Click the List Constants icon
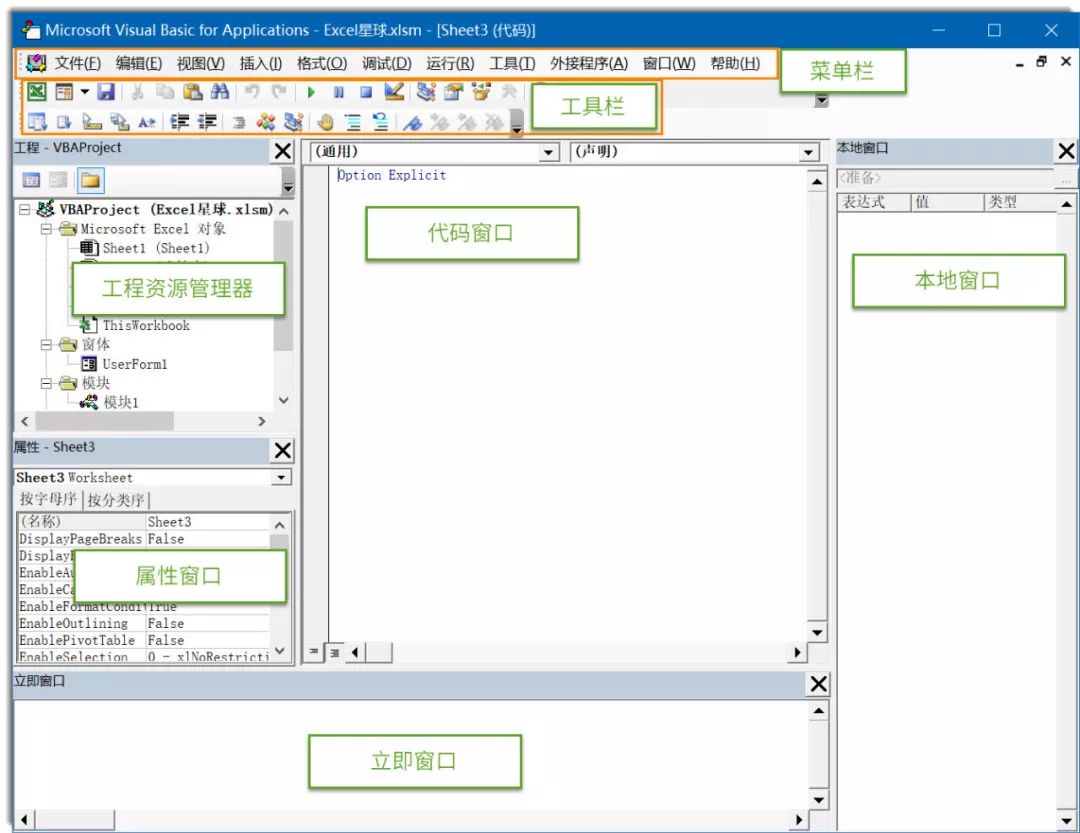Viewport: 1080px width, 833px height. (x=64, y=122)
